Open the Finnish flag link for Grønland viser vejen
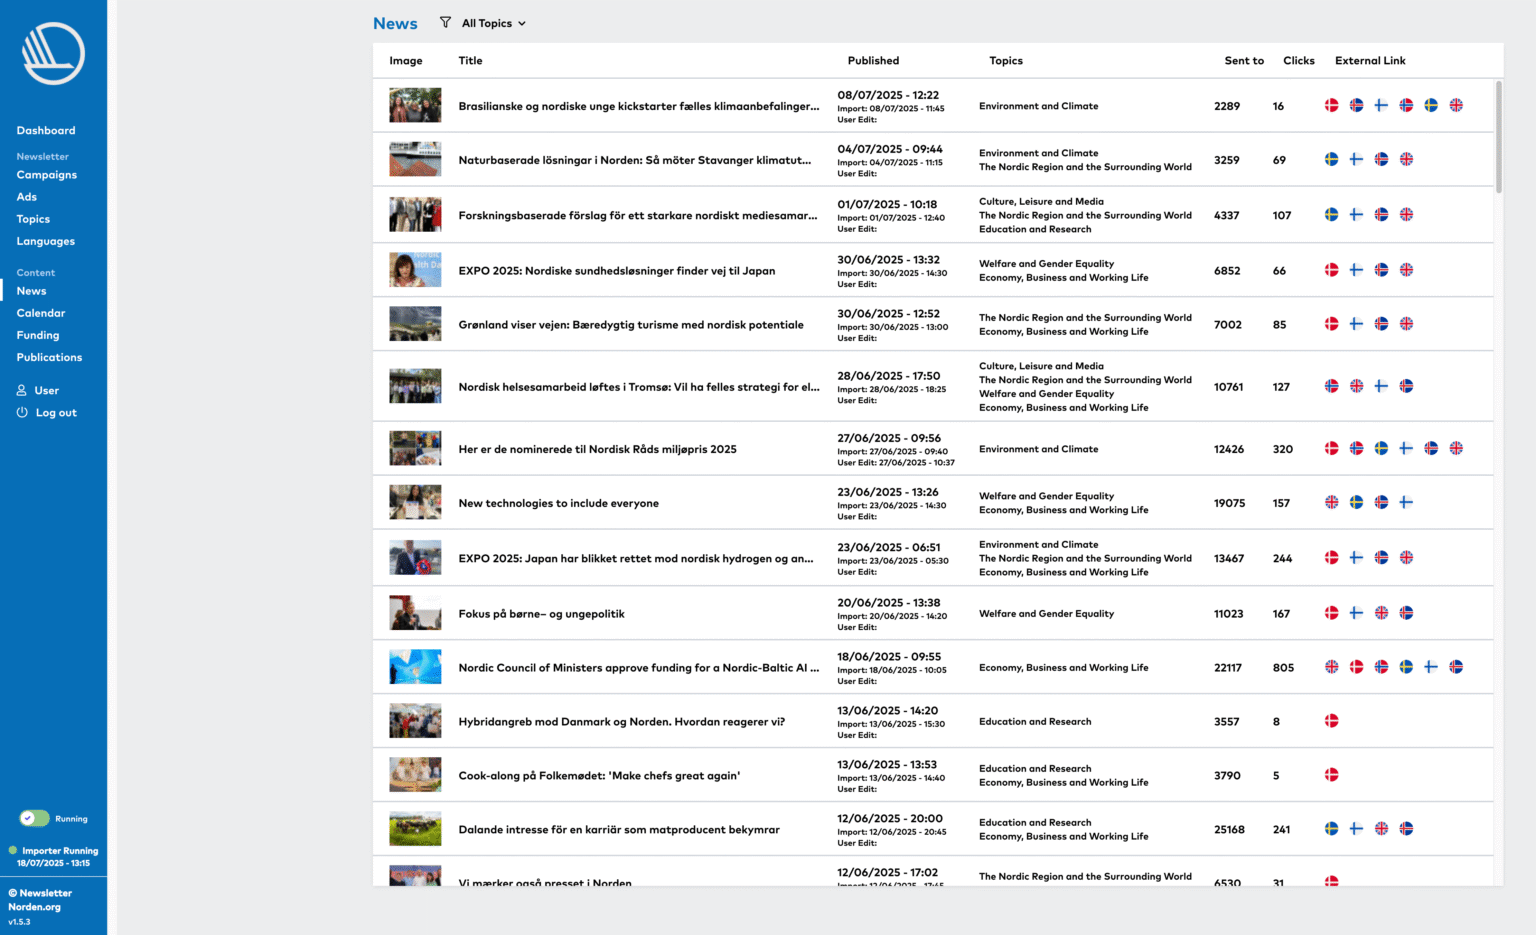 [1356, 324]
